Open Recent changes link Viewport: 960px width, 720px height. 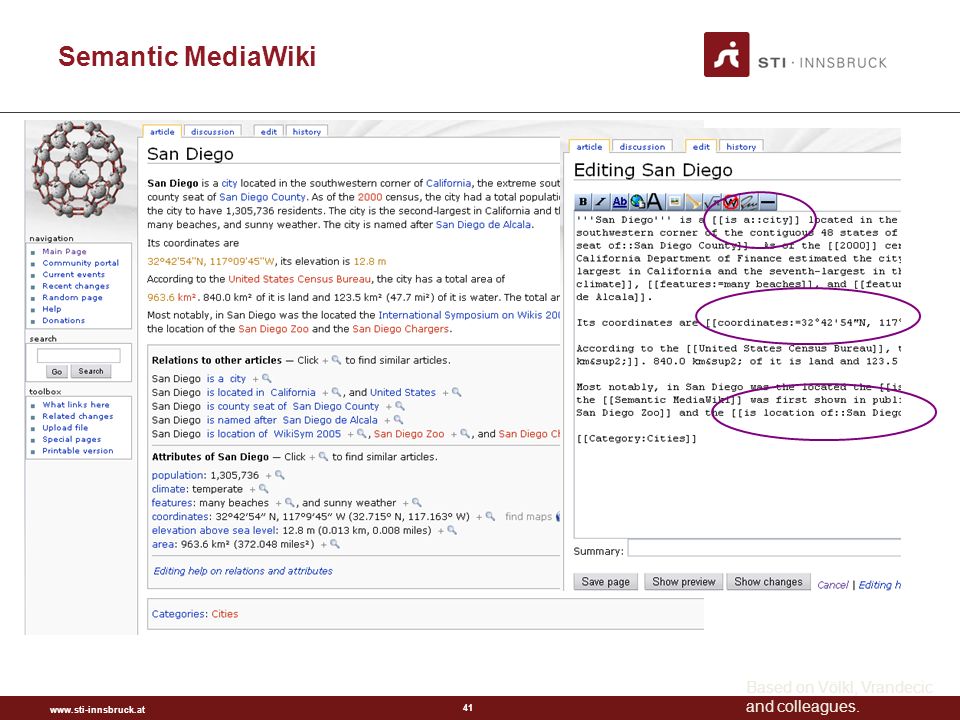[x=75, y=286]
